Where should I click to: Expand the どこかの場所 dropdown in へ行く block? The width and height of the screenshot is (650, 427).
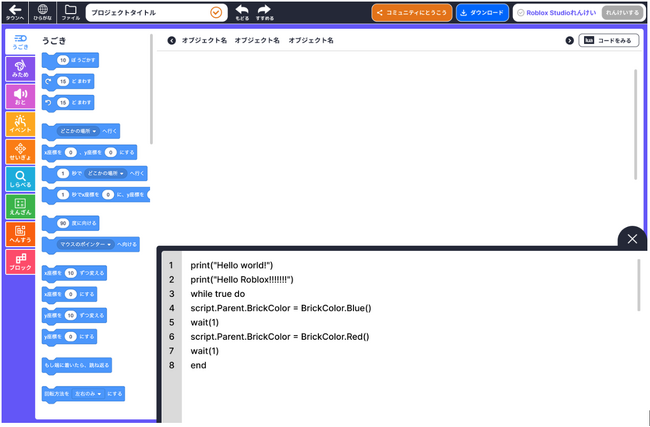(x=78, y=131)
